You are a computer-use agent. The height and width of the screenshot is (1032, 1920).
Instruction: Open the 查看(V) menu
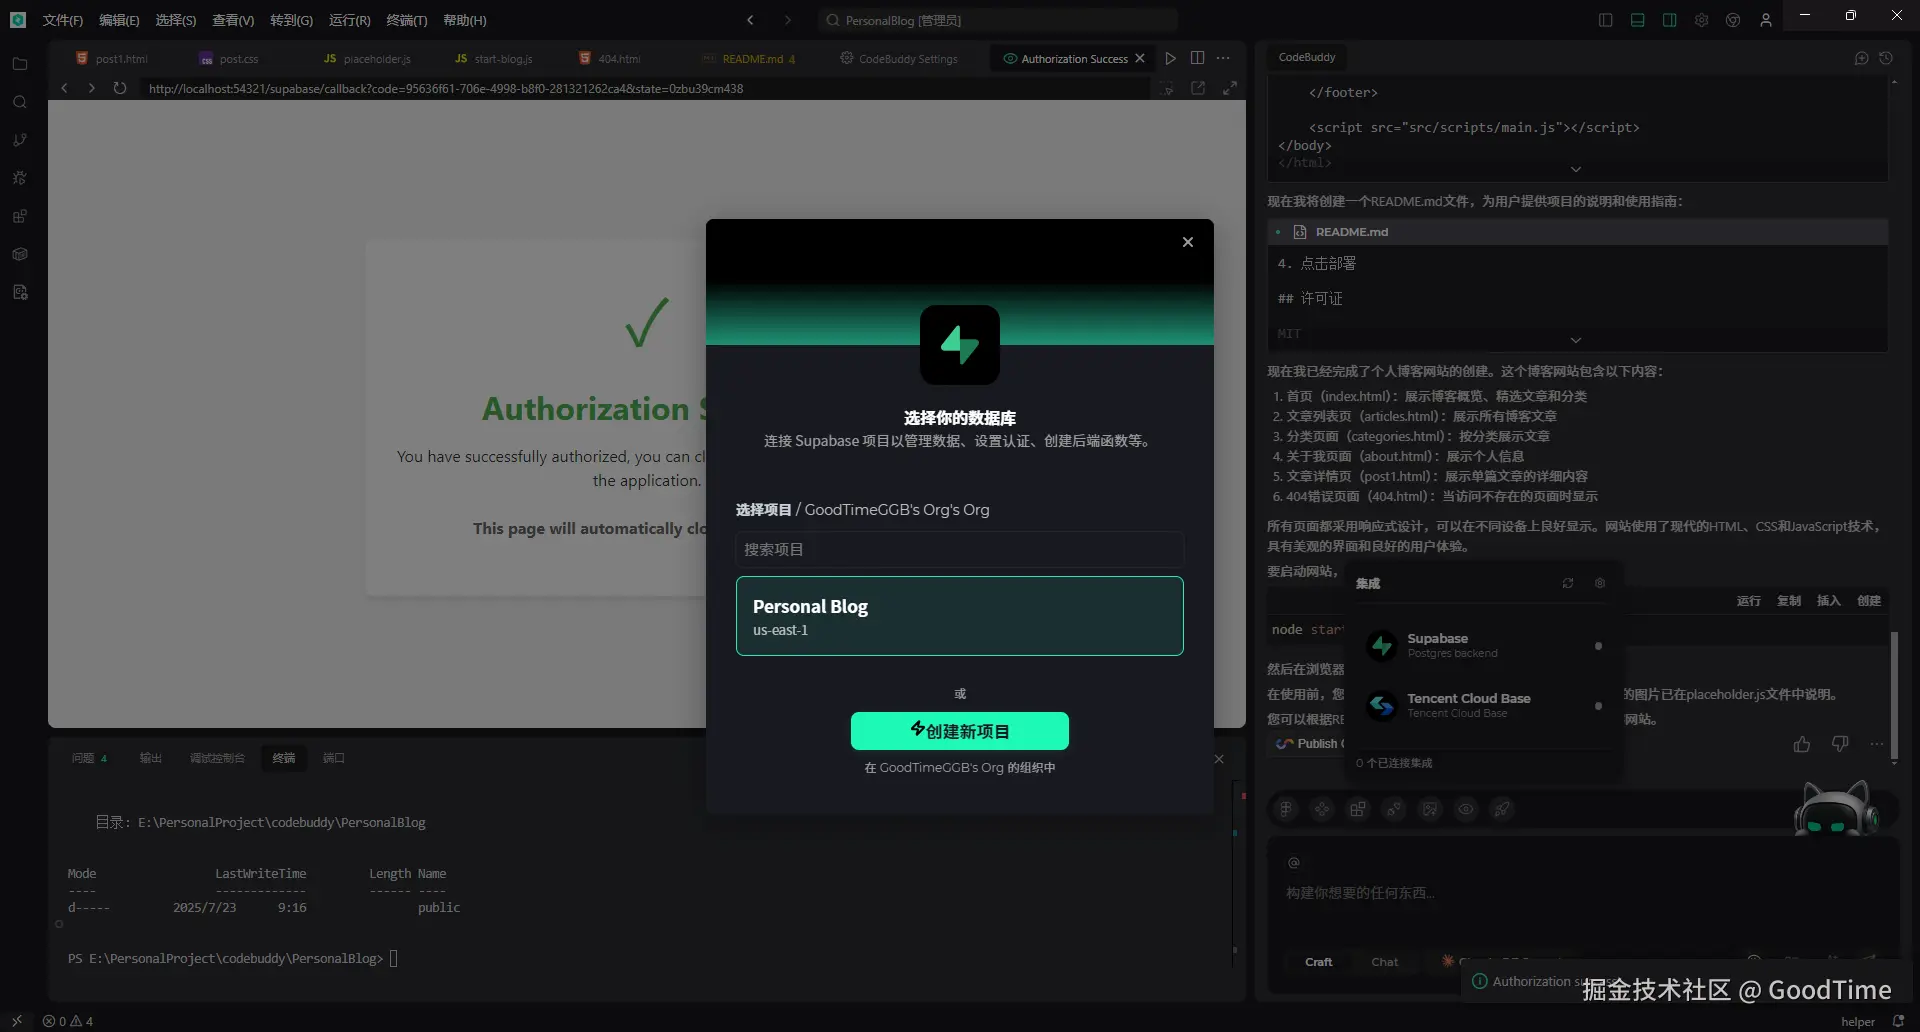pyautogui.click(x=233, y=20)
